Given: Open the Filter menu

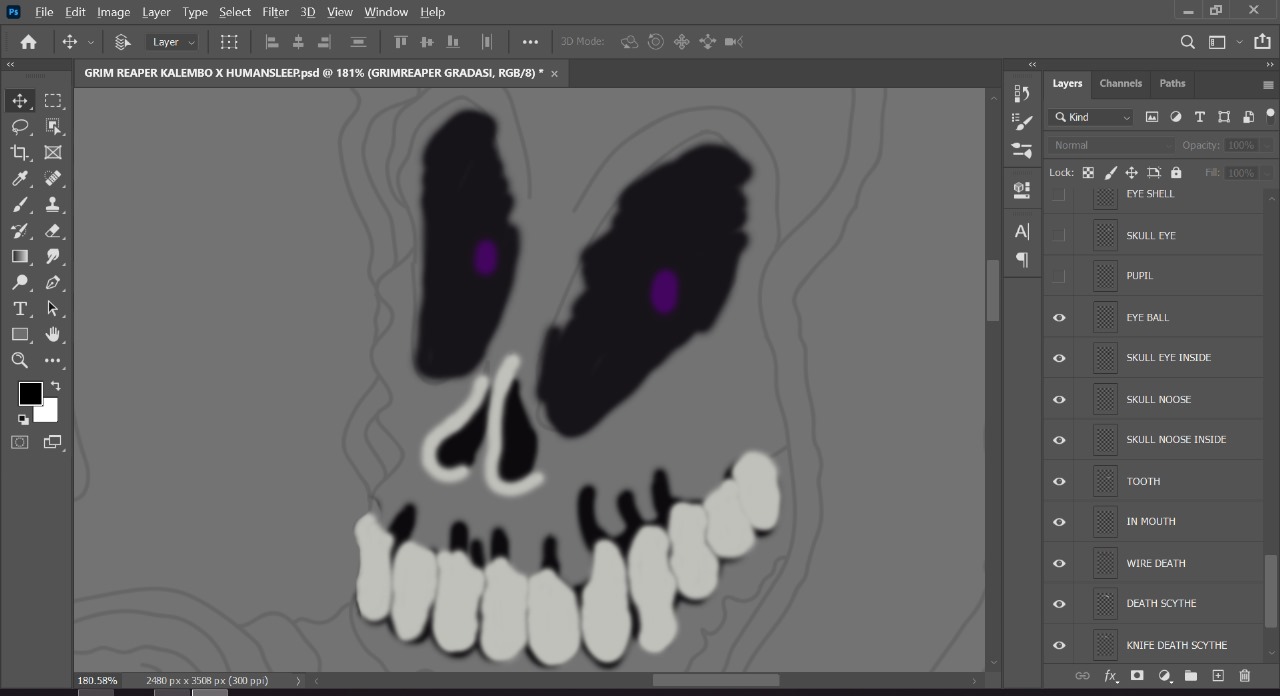Looking at the screenshot, I should click(x=275, y=12).
